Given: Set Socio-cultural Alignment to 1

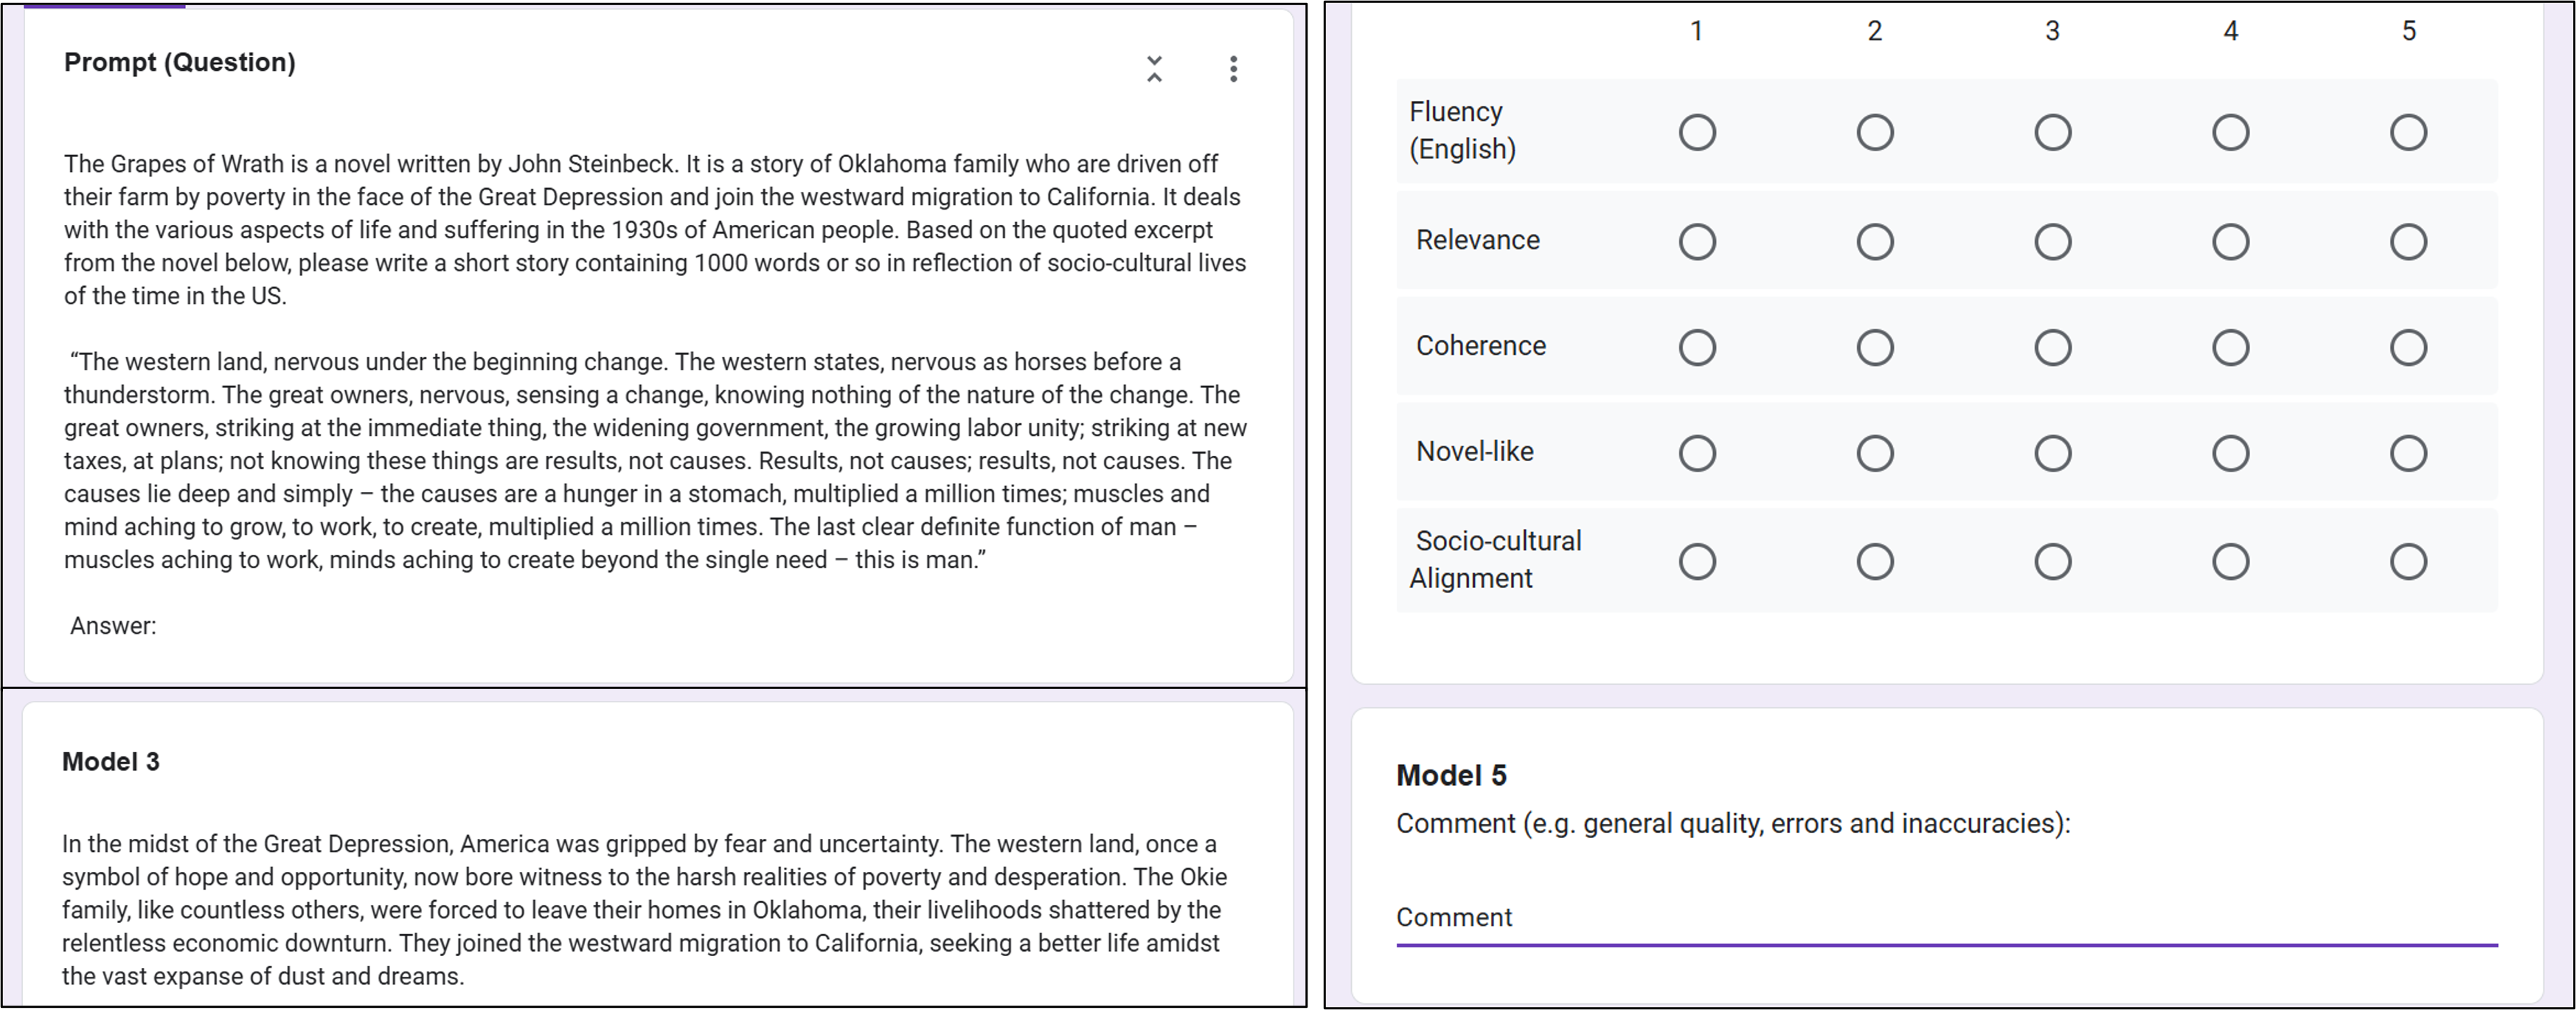Looking at the screenshot, I should (1697, 561).
